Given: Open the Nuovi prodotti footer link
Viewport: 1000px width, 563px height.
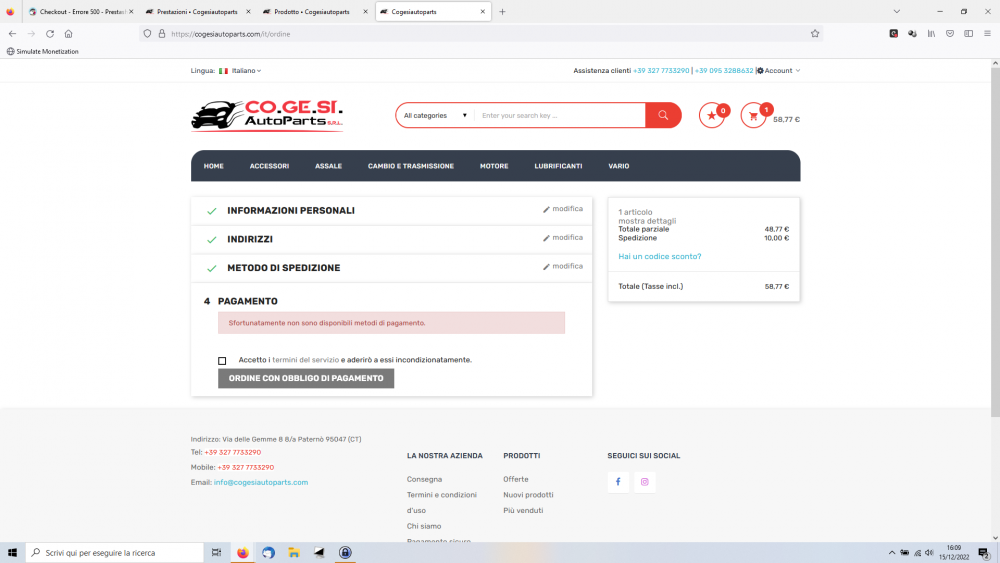Looking at the screenshot, I should pyautogui.click(x=528, y=495).
